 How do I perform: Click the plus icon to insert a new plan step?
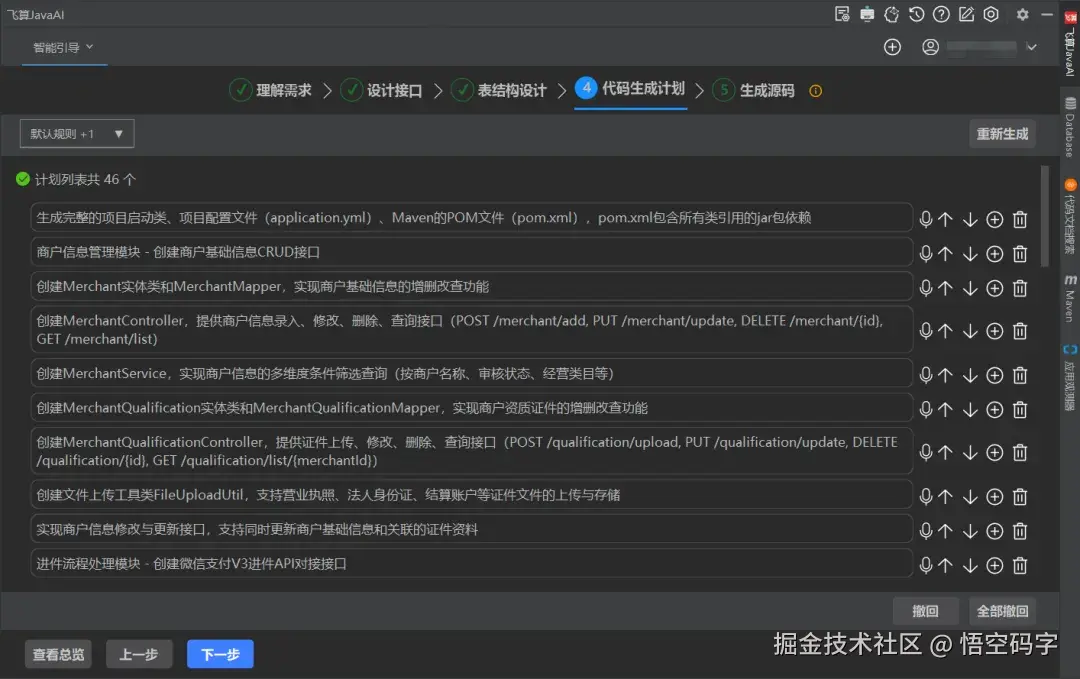(995, 217)
